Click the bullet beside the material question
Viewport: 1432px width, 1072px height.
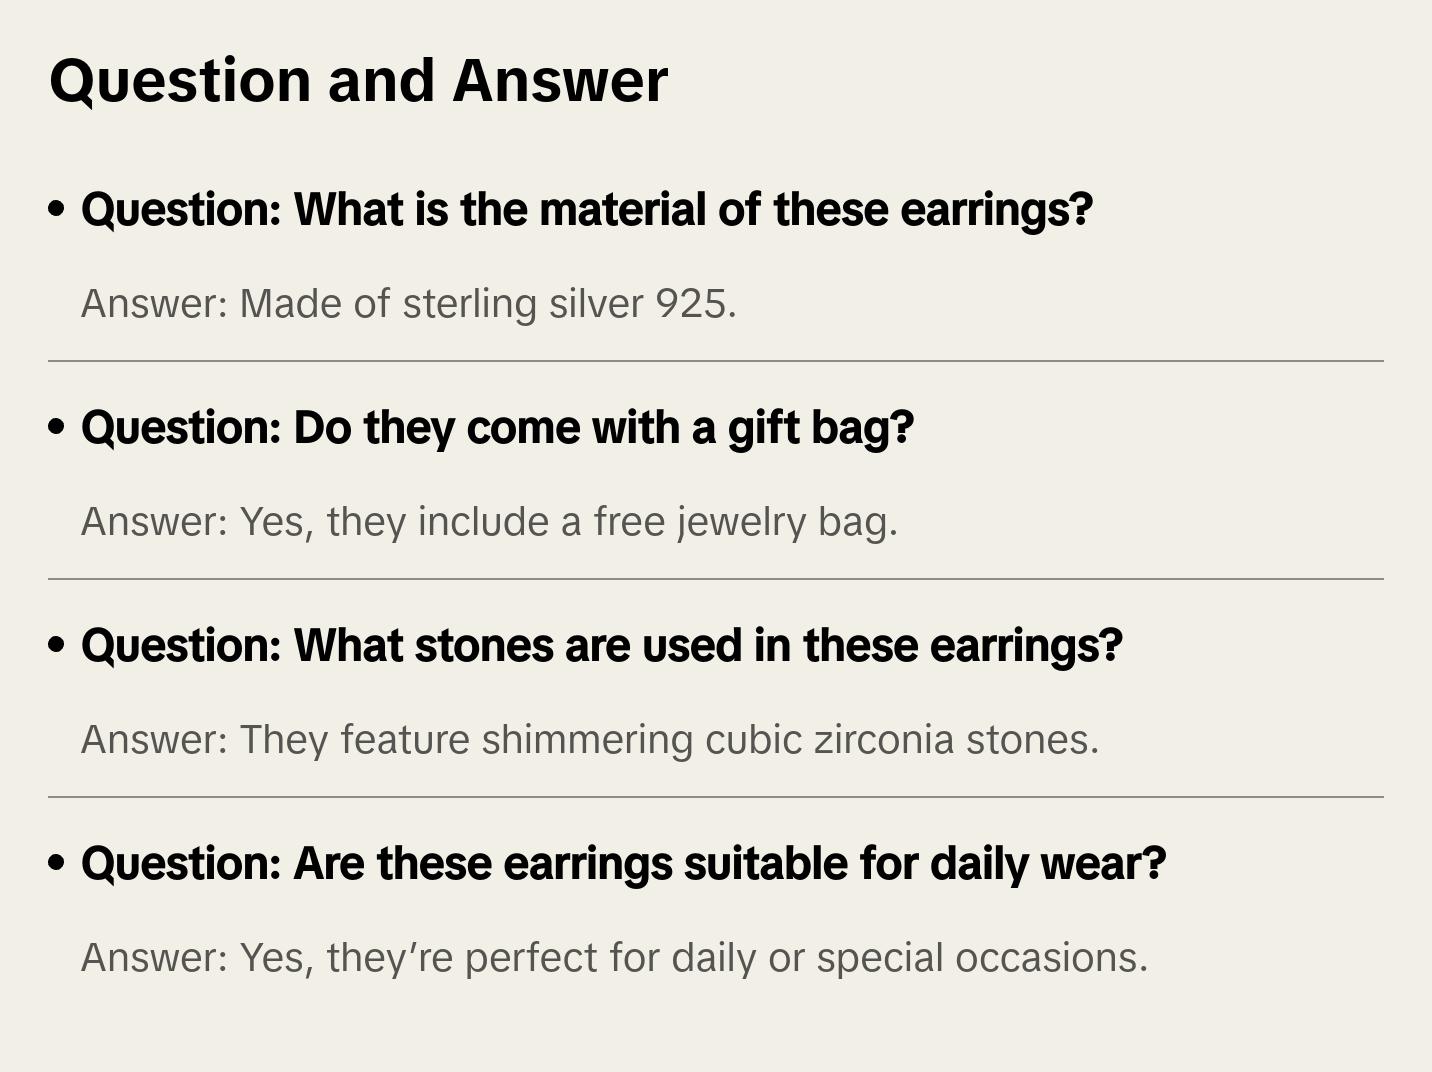click(x=57, y=210)
